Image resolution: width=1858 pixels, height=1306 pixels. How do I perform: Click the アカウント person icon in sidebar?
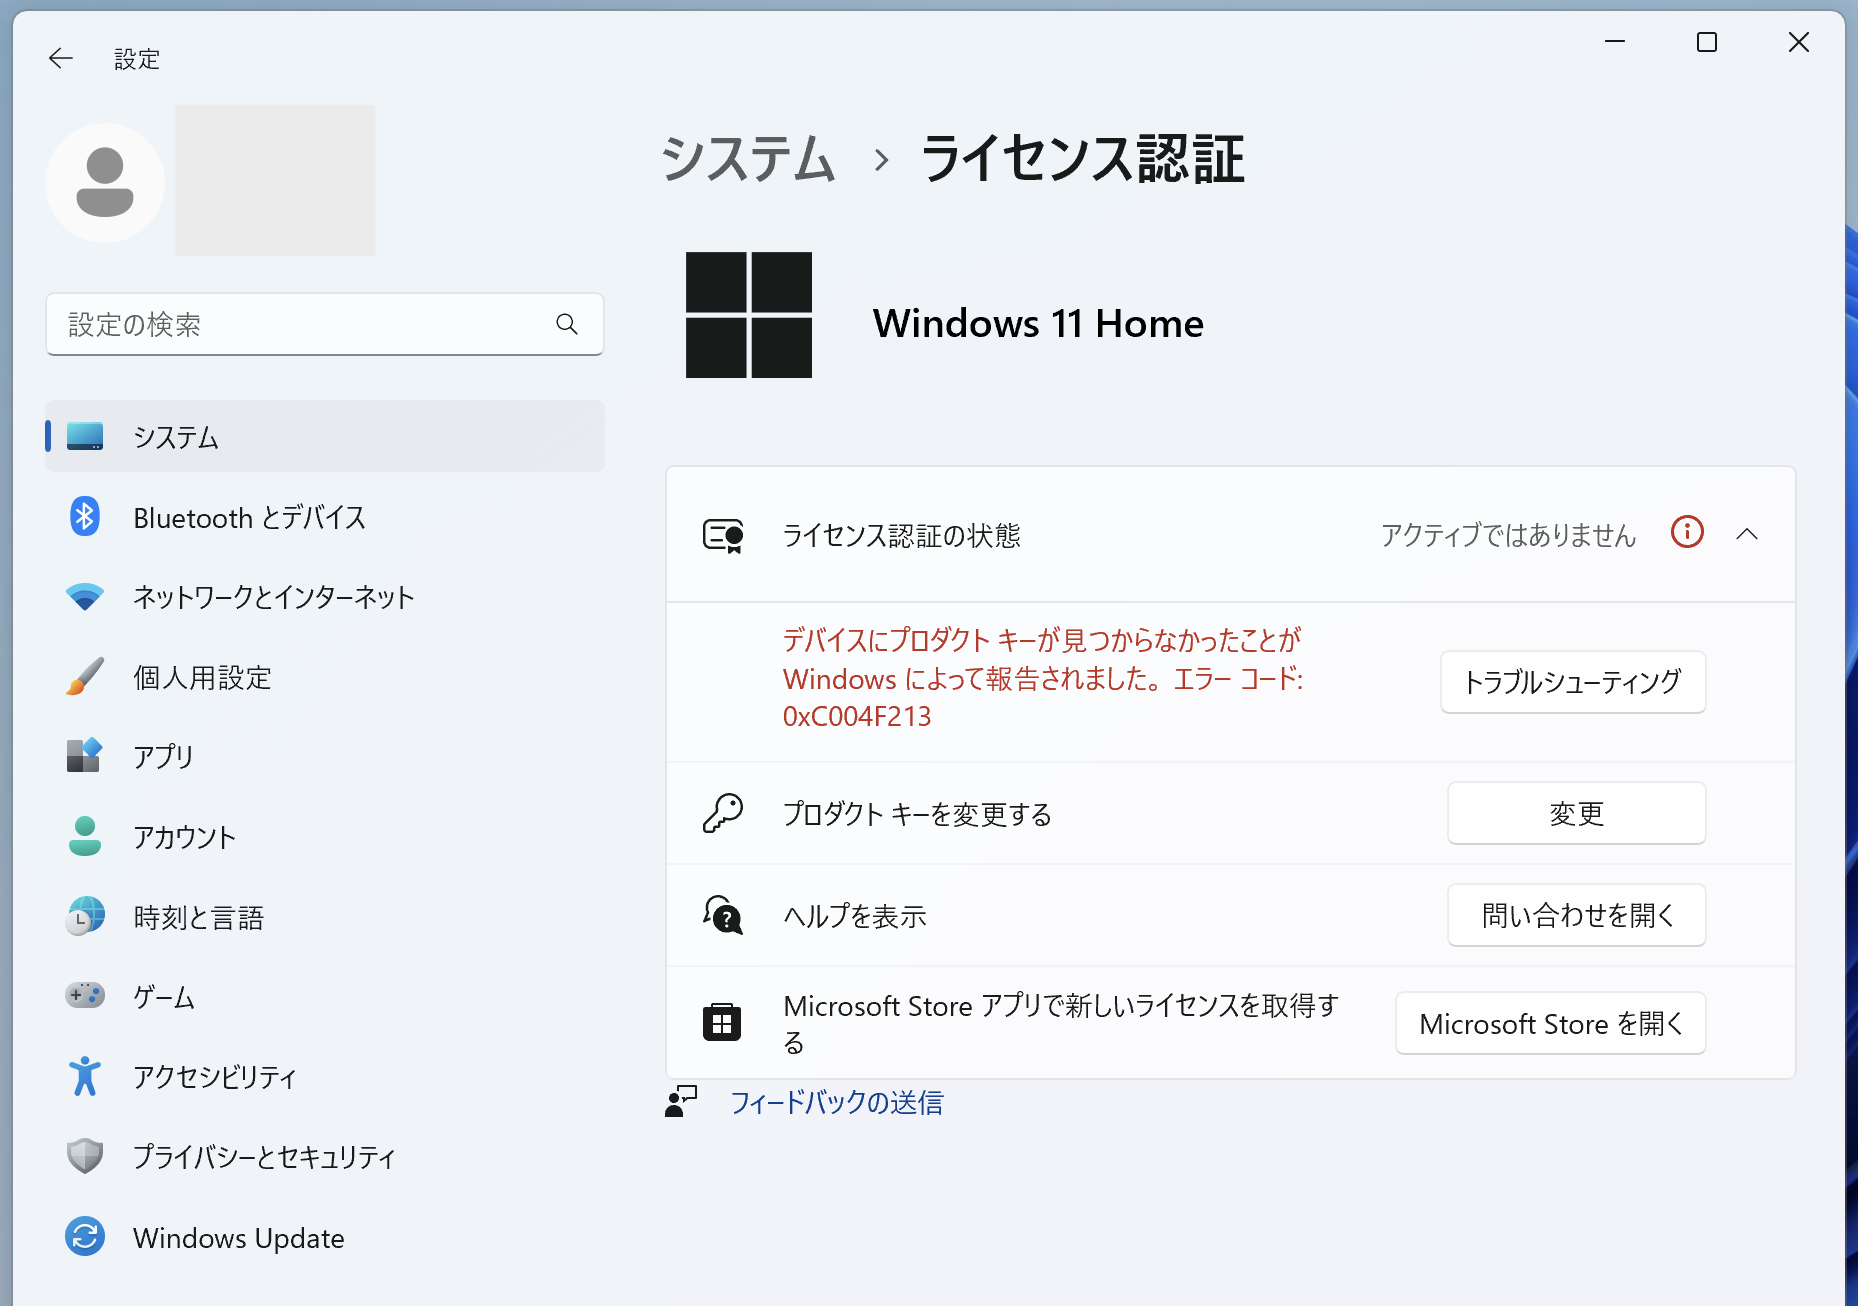pyautogui.click(x=85, y=836)
